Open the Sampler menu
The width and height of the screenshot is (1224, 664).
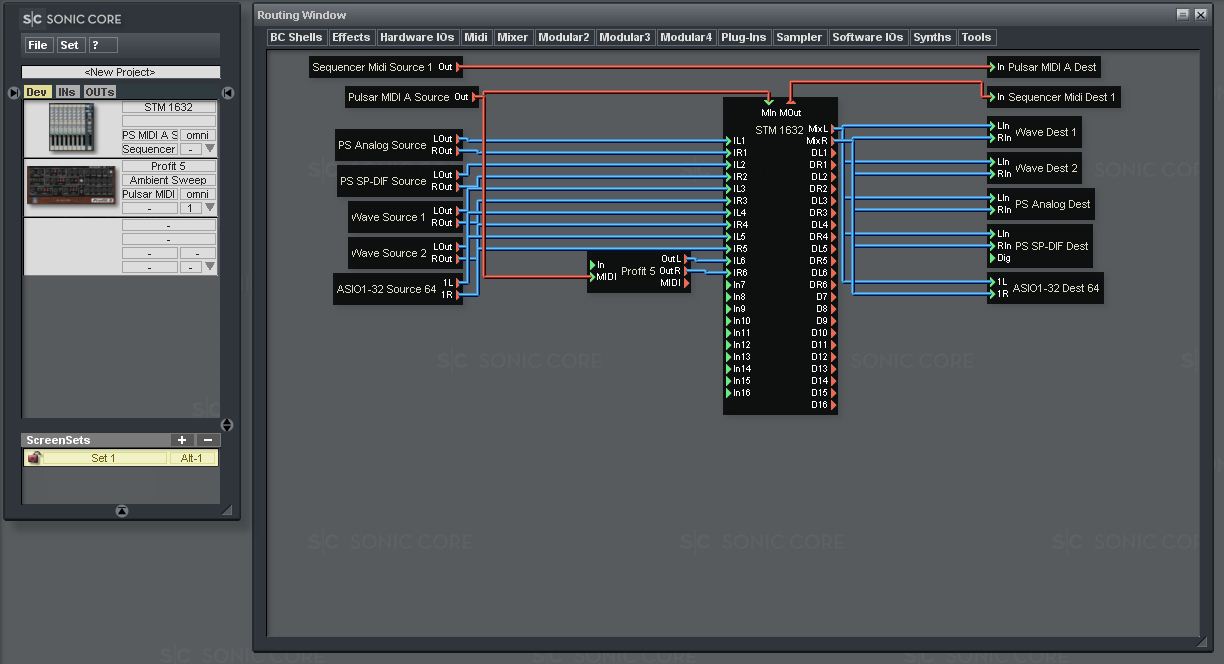click(799, 37)
